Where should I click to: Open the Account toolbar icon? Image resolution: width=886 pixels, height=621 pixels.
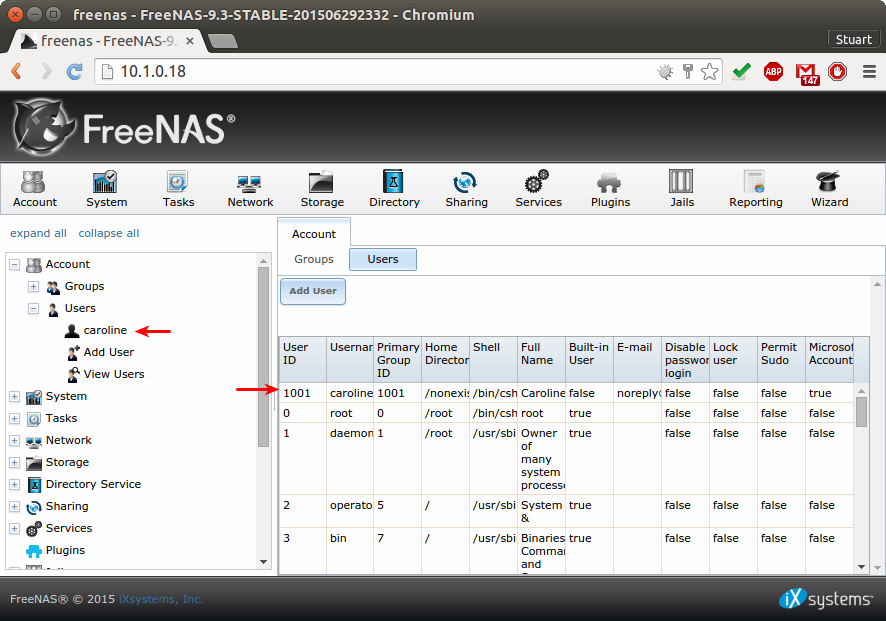(34, 189)
